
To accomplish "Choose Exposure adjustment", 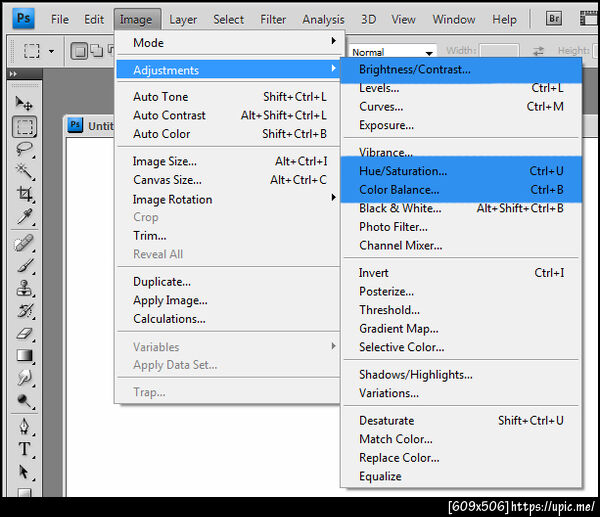I will pos(461,125).
